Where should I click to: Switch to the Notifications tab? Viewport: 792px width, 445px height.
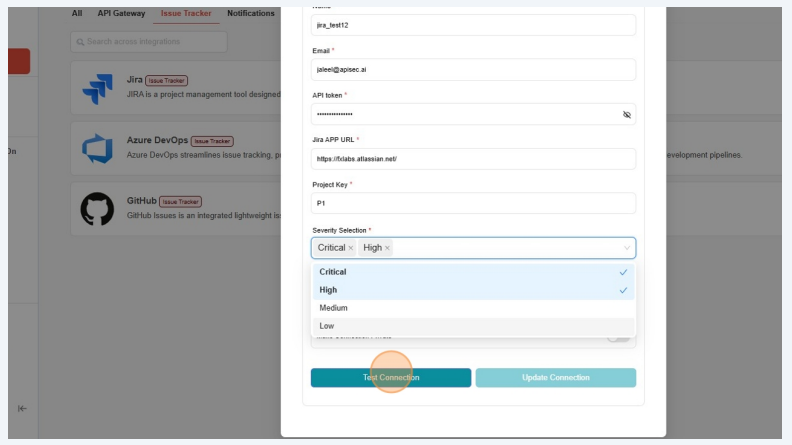[250, 14]
